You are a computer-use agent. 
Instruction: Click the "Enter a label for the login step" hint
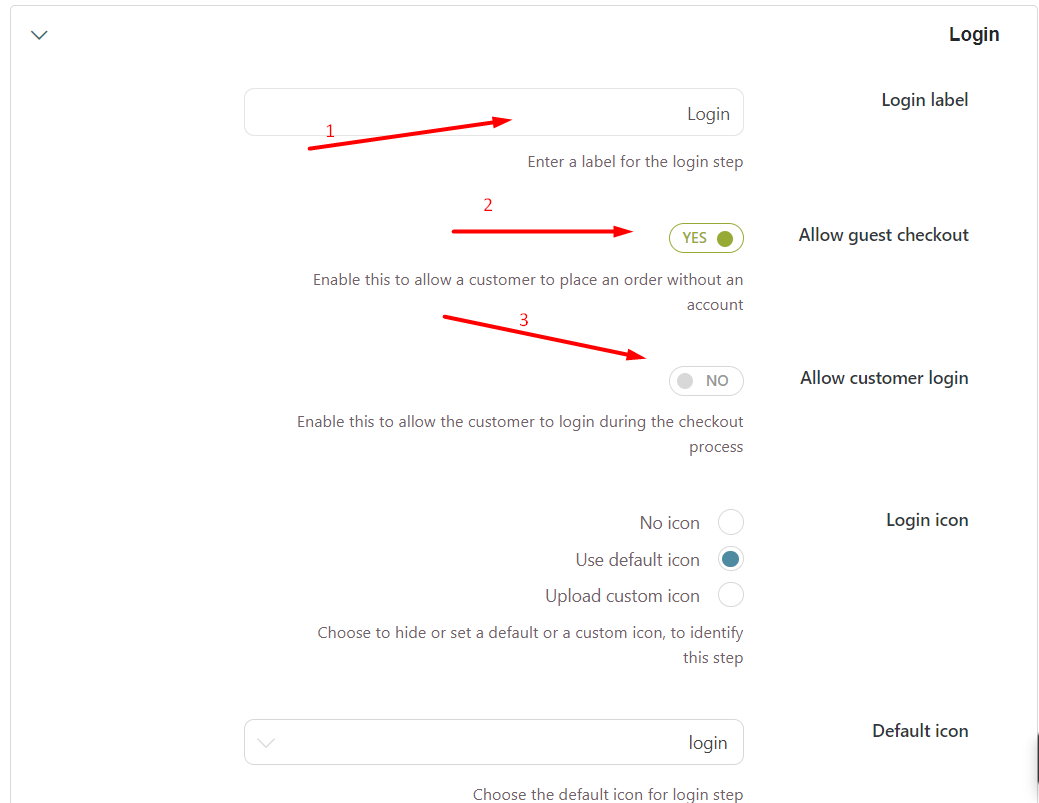coord(635,162)
